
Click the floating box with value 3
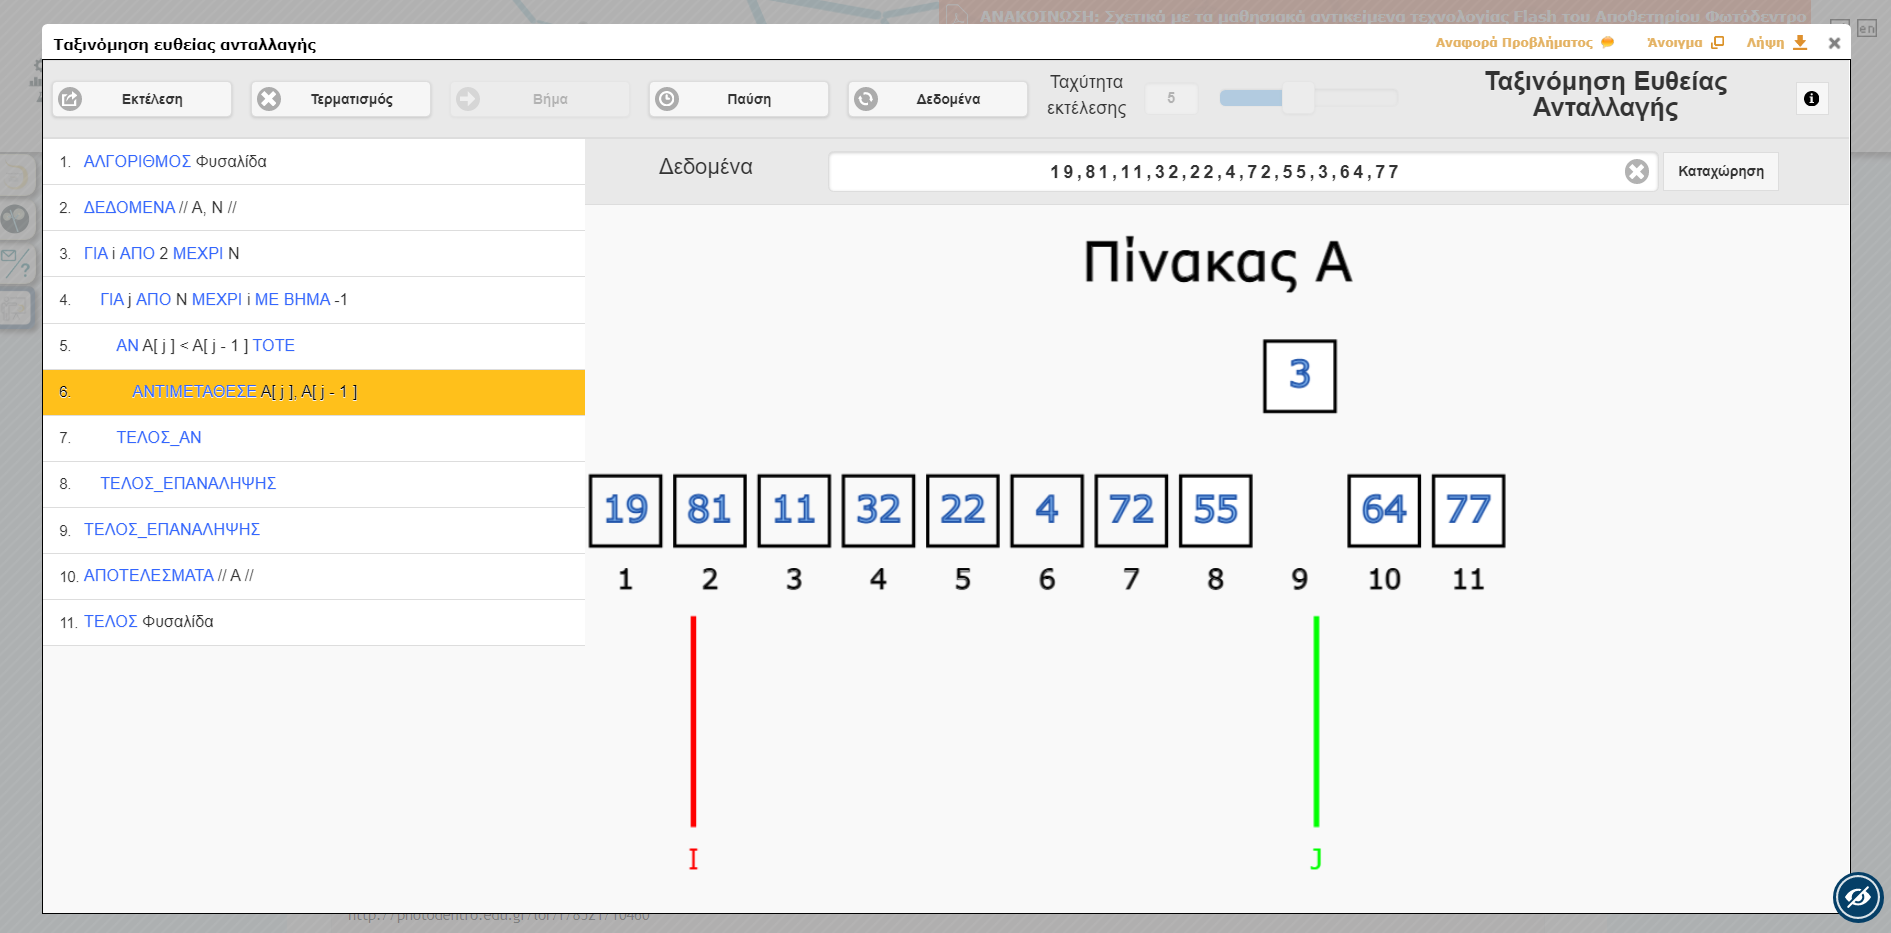[x=1299, y=376]
